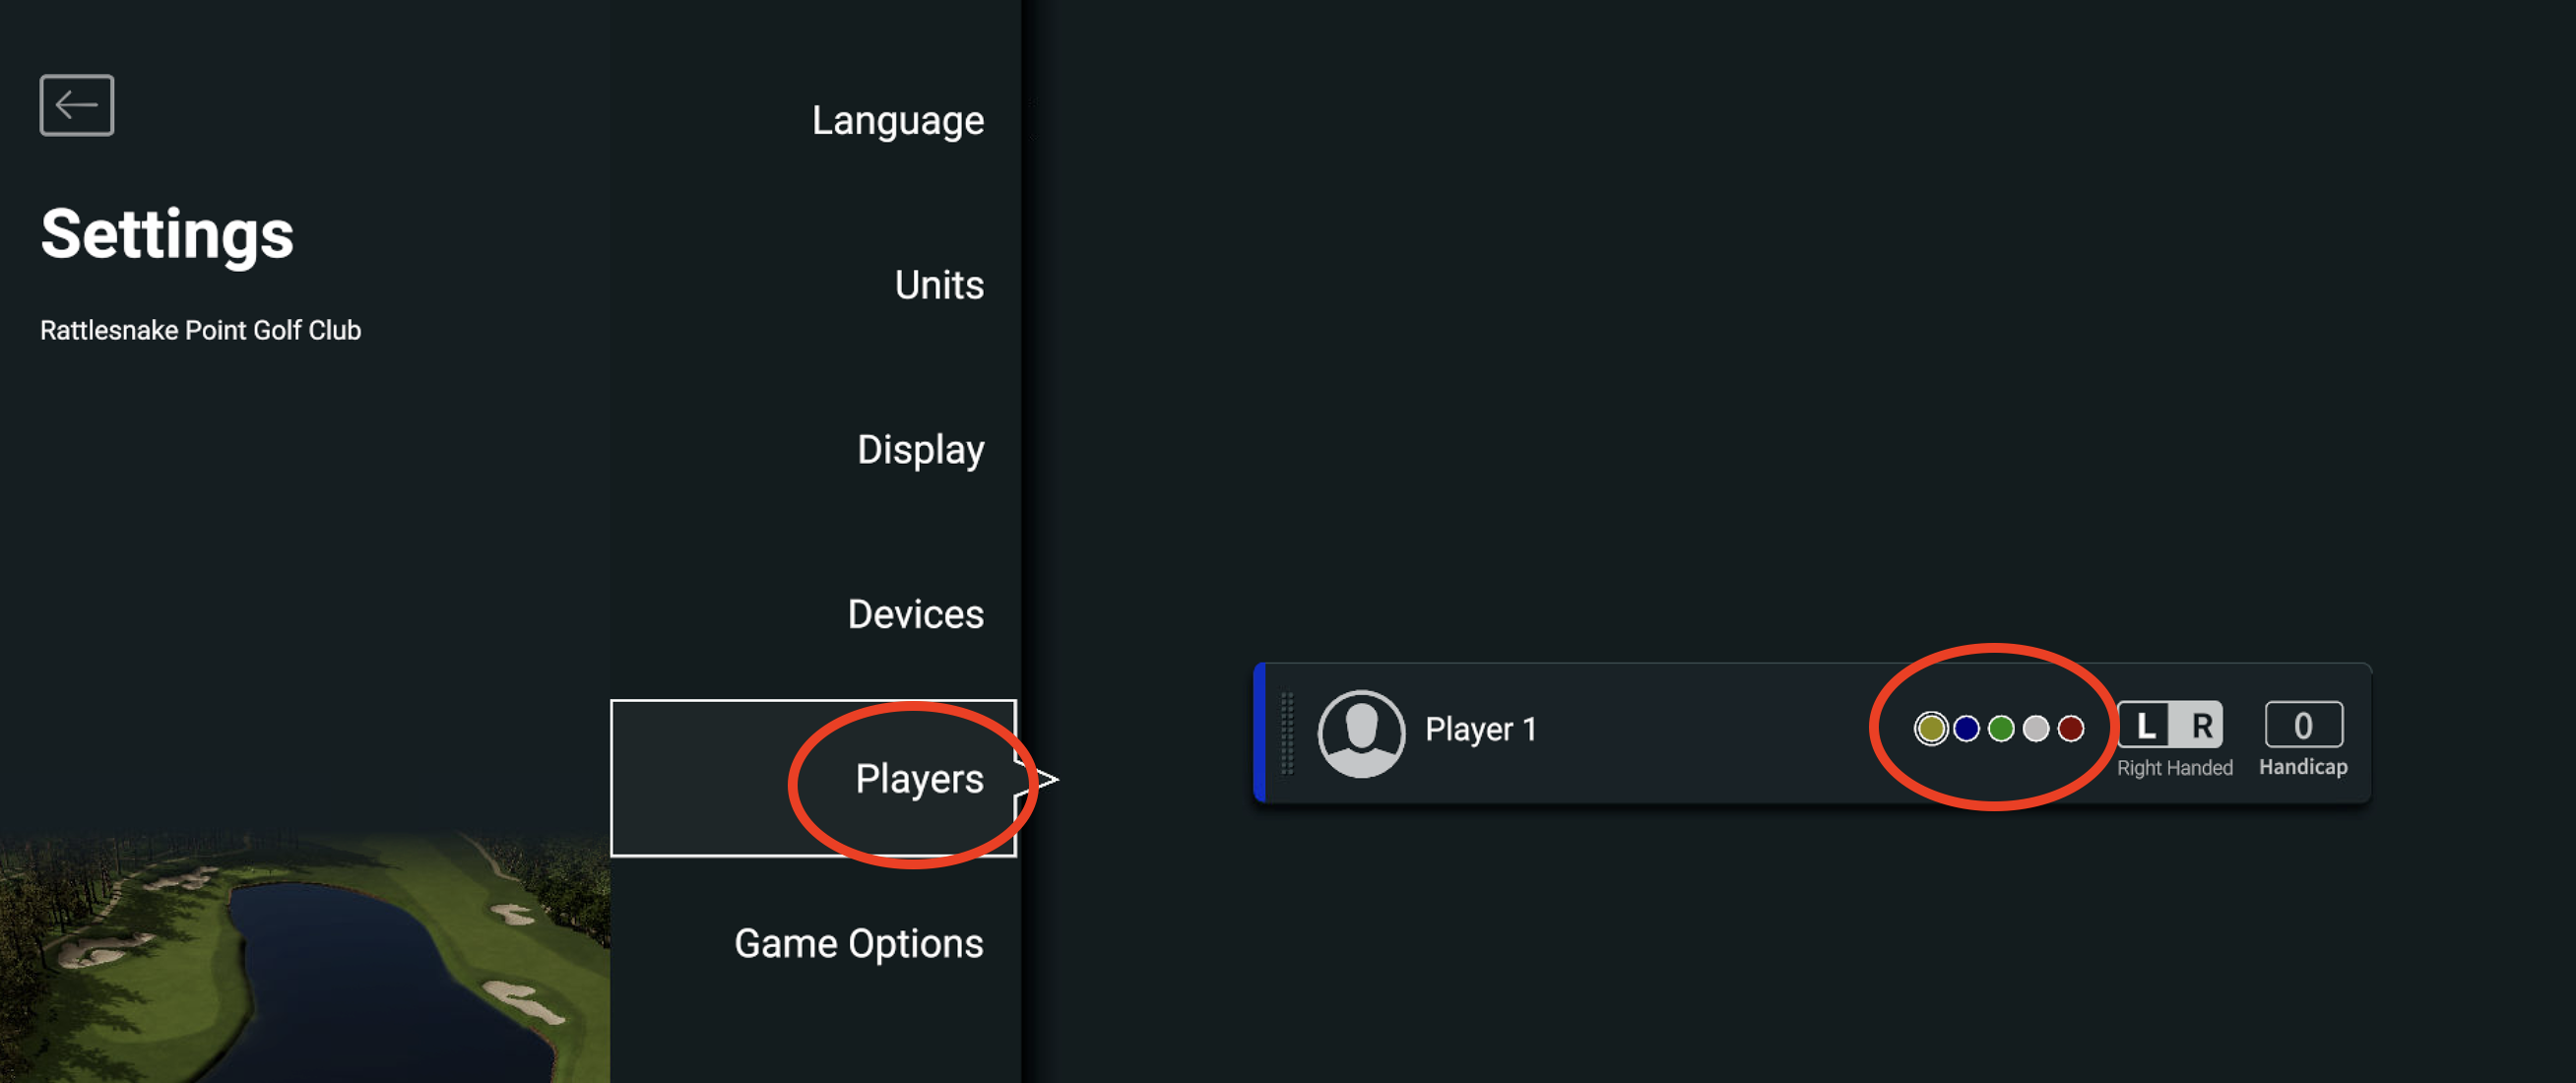Open the Units settings section
The height and width of the screenshot is (1083, 2576).
pyautogui.click(x=938, y=285)
